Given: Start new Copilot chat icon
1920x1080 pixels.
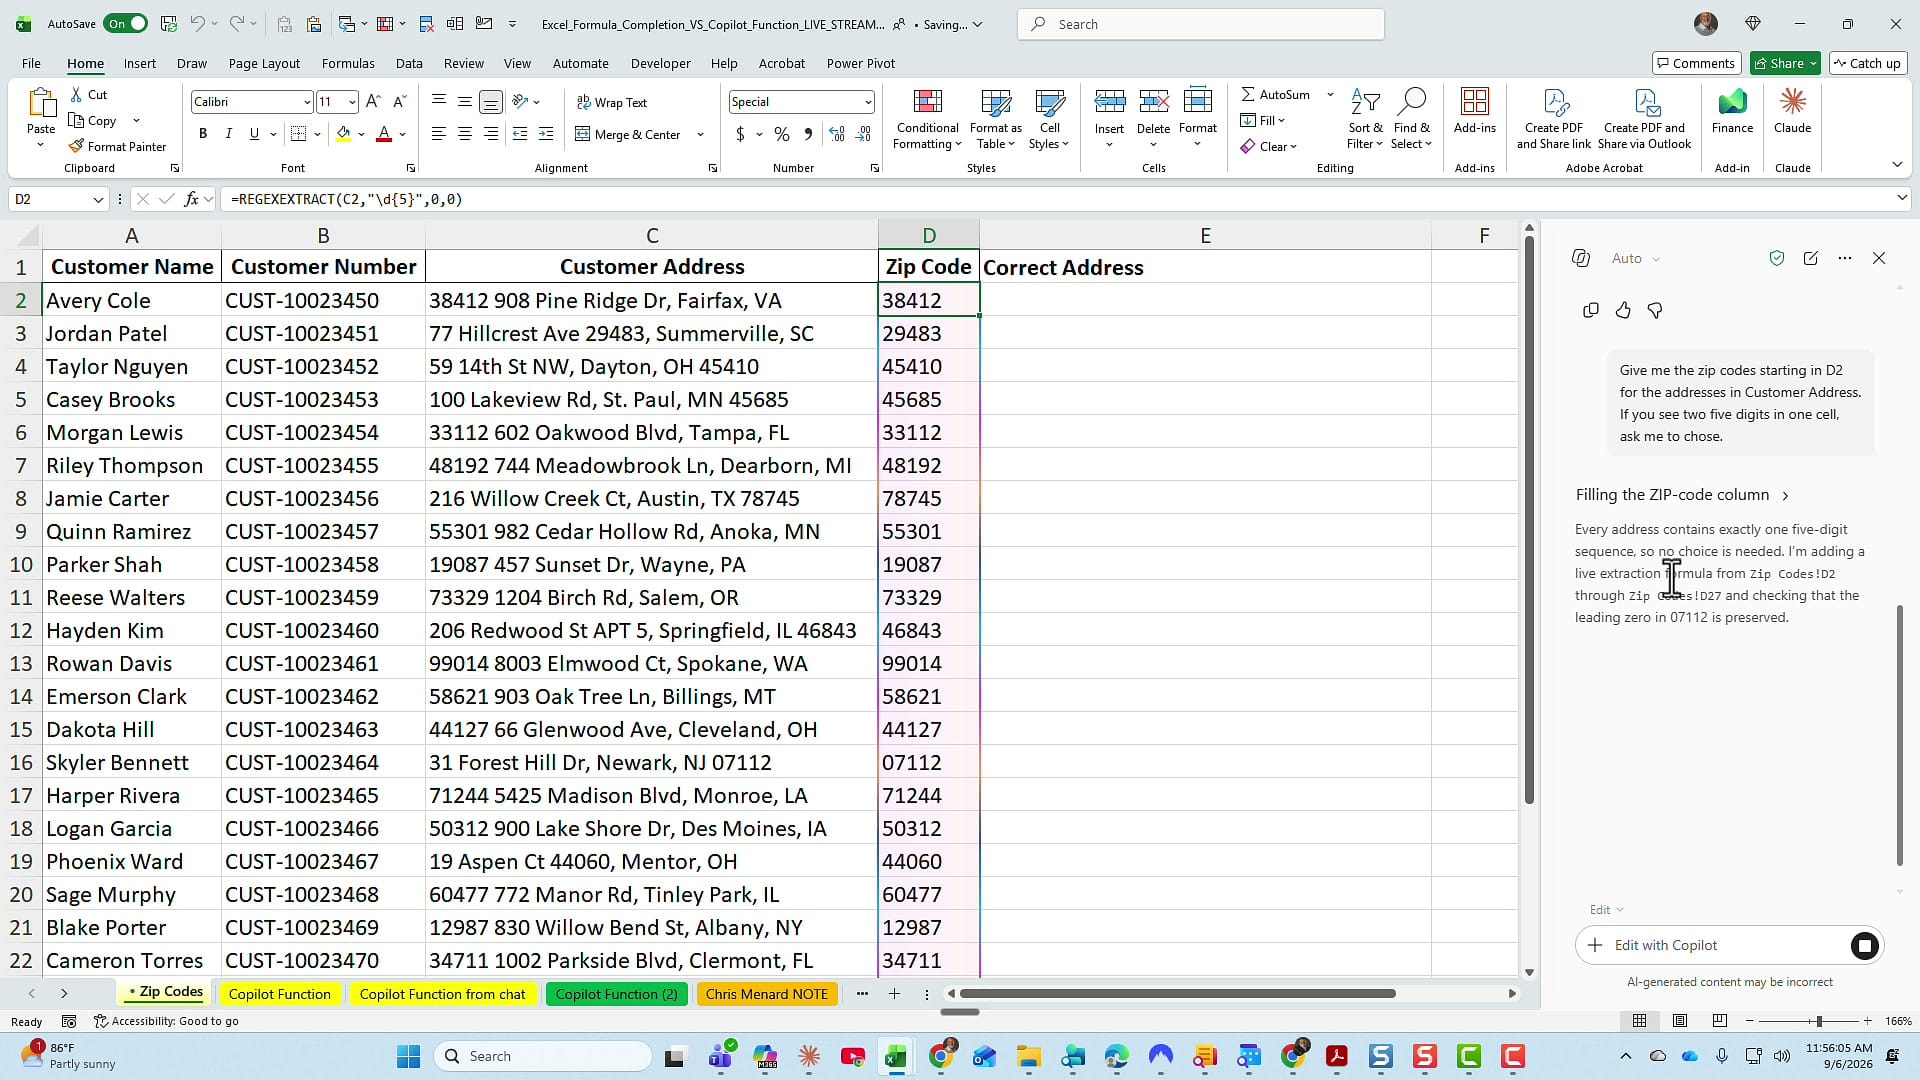Looking at the screenshot, I should pyautogui.click(x=1810, y=258).
